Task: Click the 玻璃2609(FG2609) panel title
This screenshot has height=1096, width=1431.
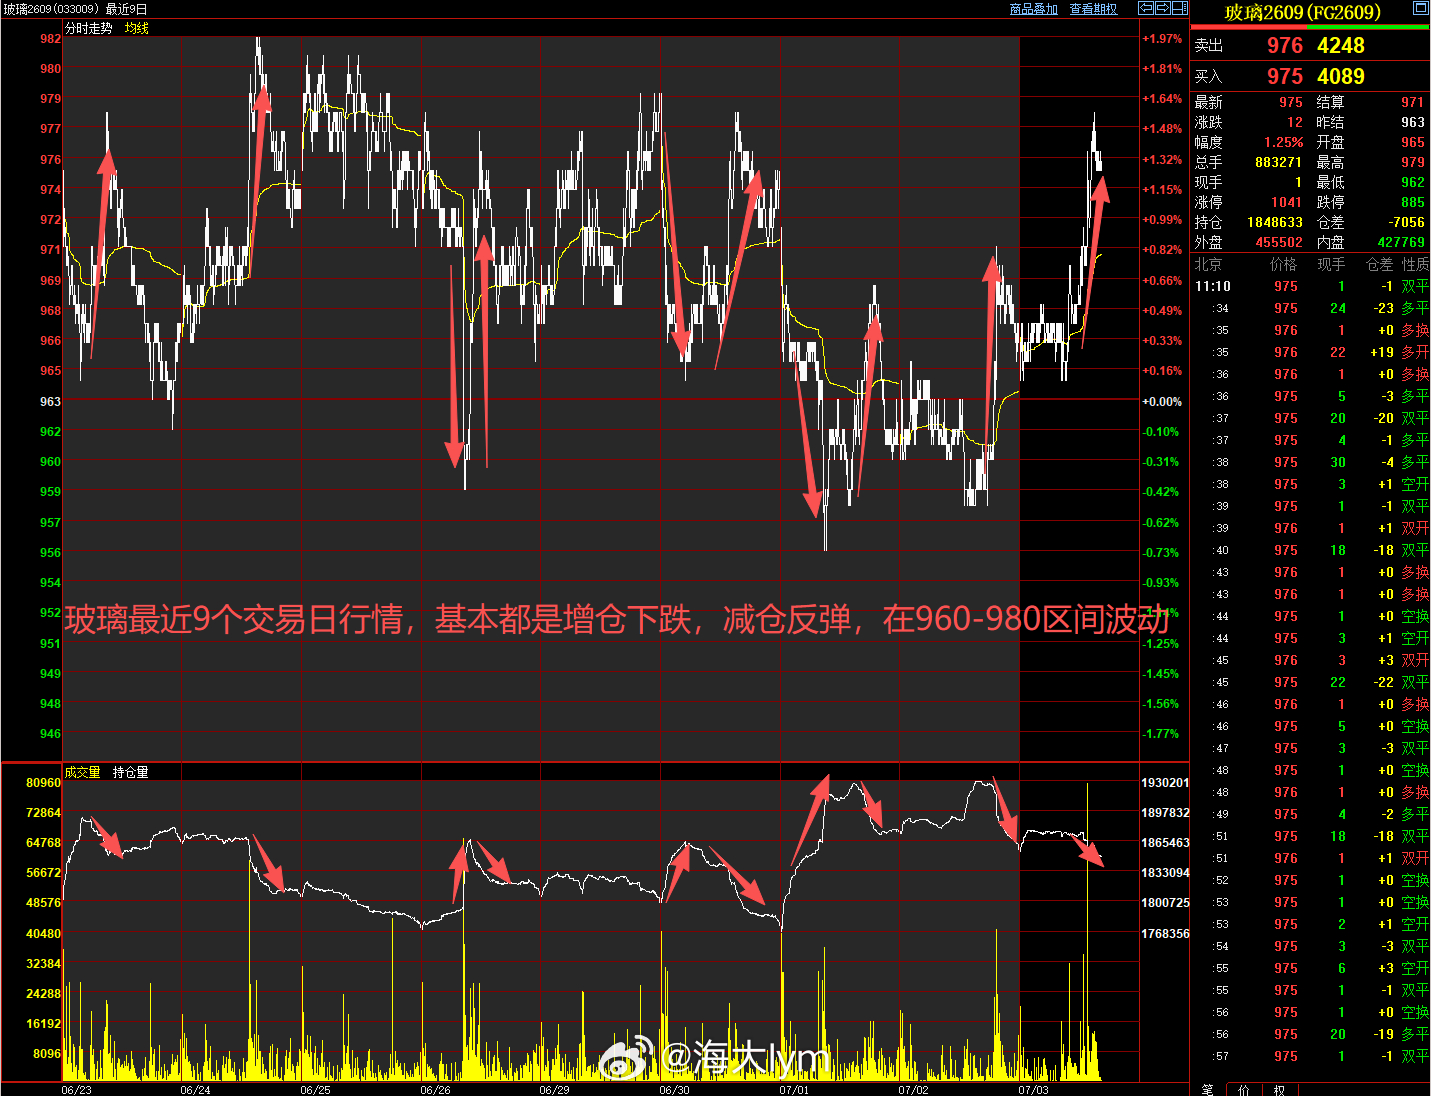Action: click(x=1302, y=12)
